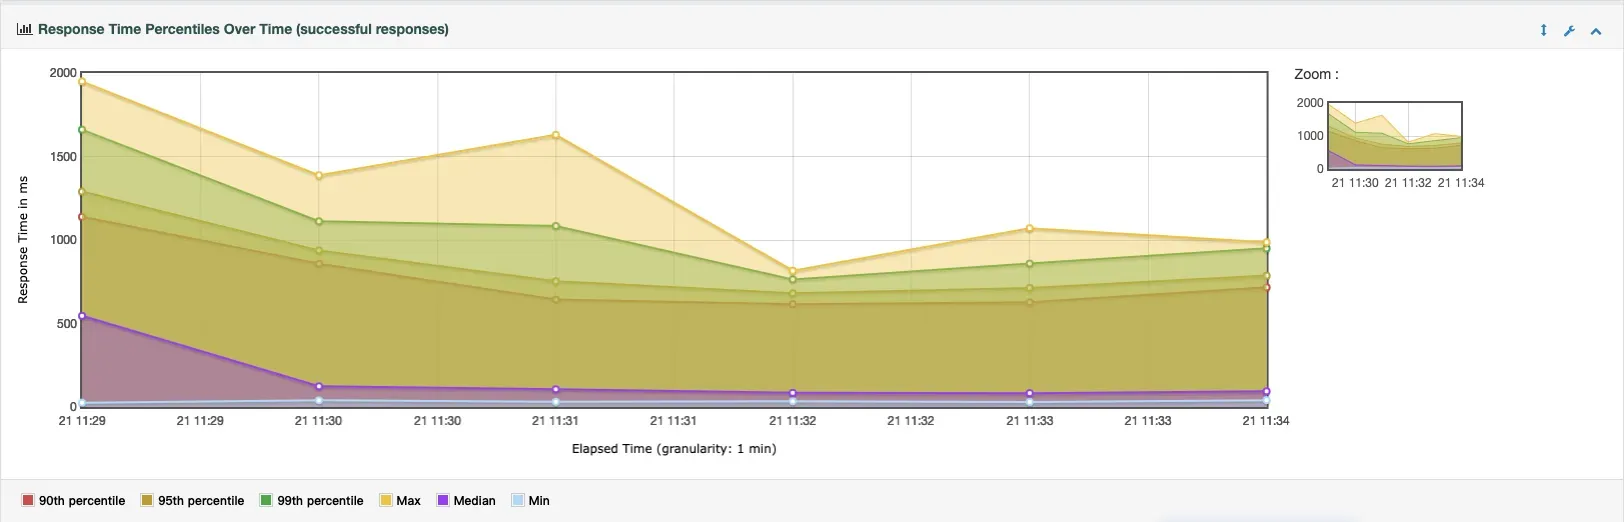
Task: Click the Median data point at 21 11:29
Action: point(82,316)
